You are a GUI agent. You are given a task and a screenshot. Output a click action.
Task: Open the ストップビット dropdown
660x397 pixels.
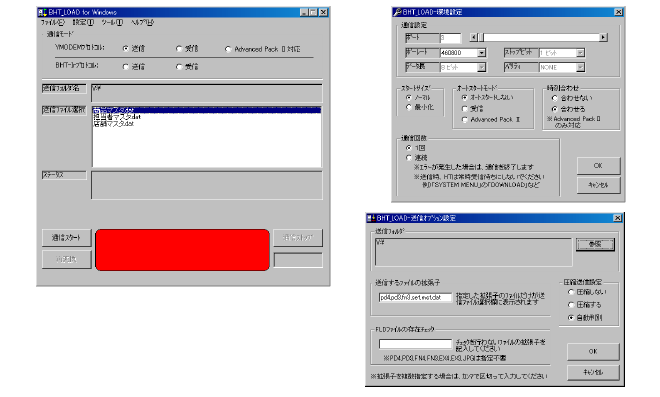tap(580, 53)
